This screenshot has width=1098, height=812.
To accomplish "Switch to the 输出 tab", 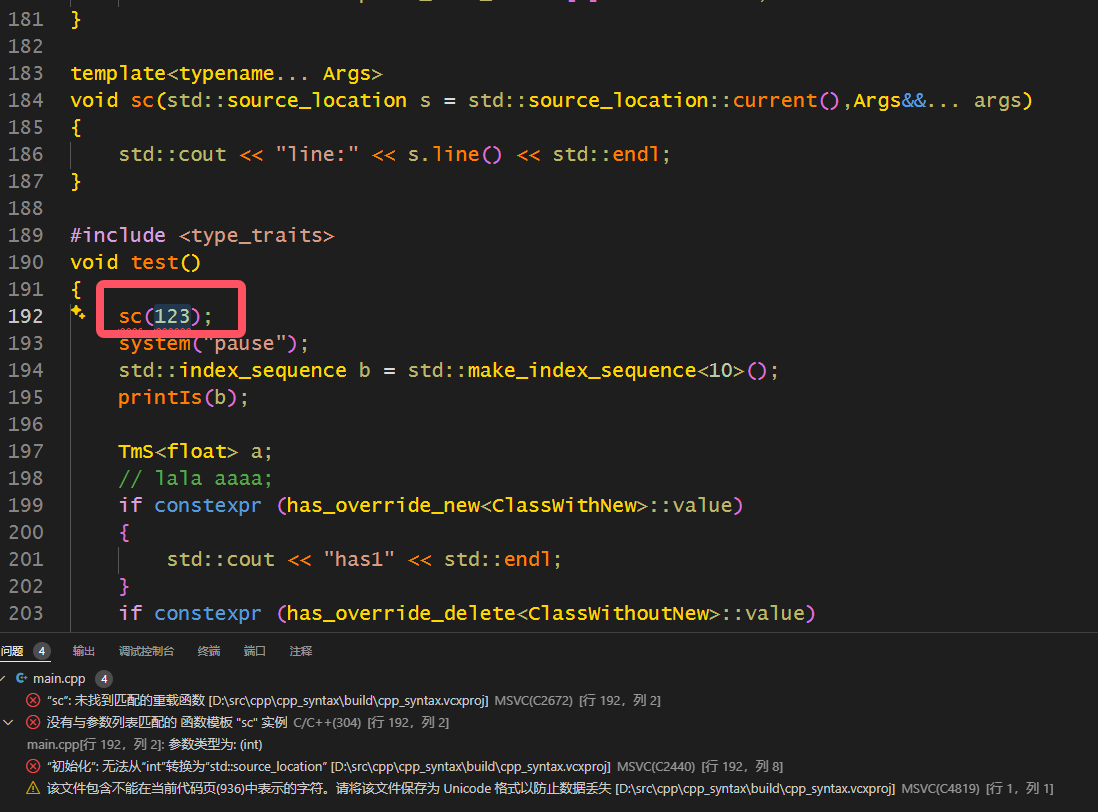I will 84,651.
